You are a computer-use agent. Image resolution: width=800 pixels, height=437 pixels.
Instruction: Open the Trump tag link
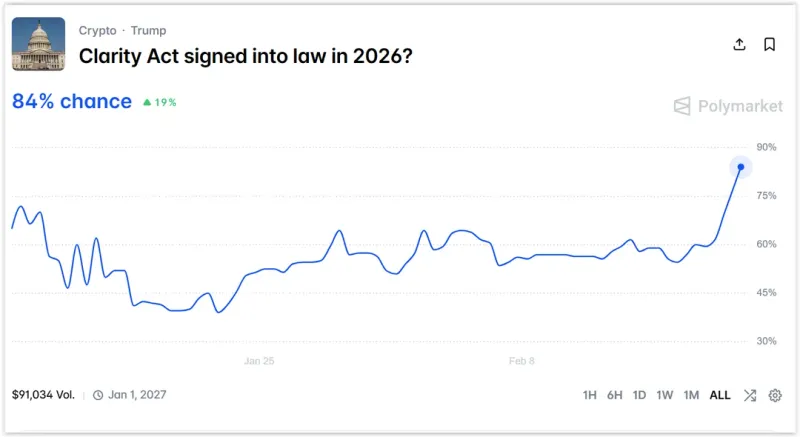point(148,31)
